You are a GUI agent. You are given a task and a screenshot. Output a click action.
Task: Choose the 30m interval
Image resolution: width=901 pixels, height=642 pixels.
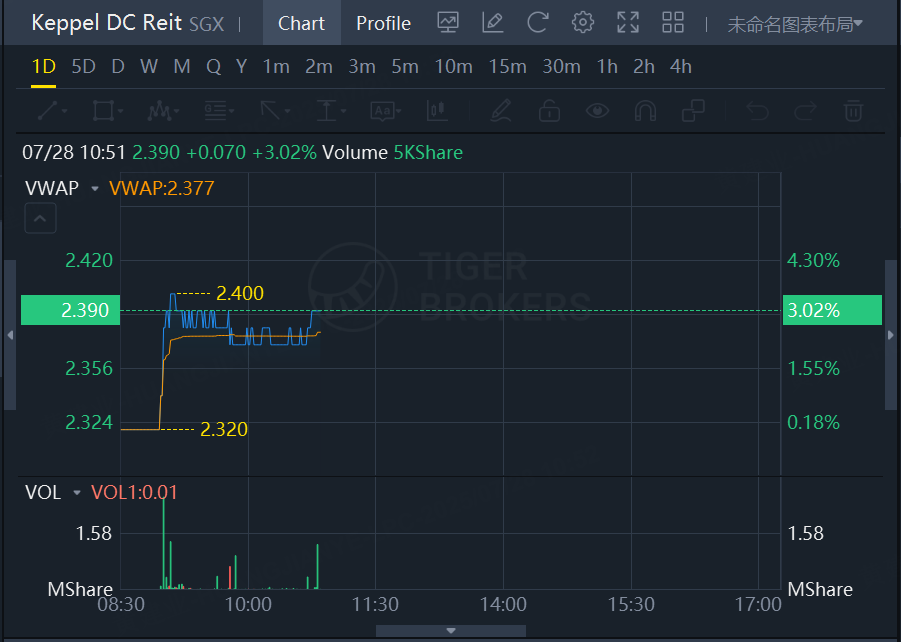click(561, 67)
